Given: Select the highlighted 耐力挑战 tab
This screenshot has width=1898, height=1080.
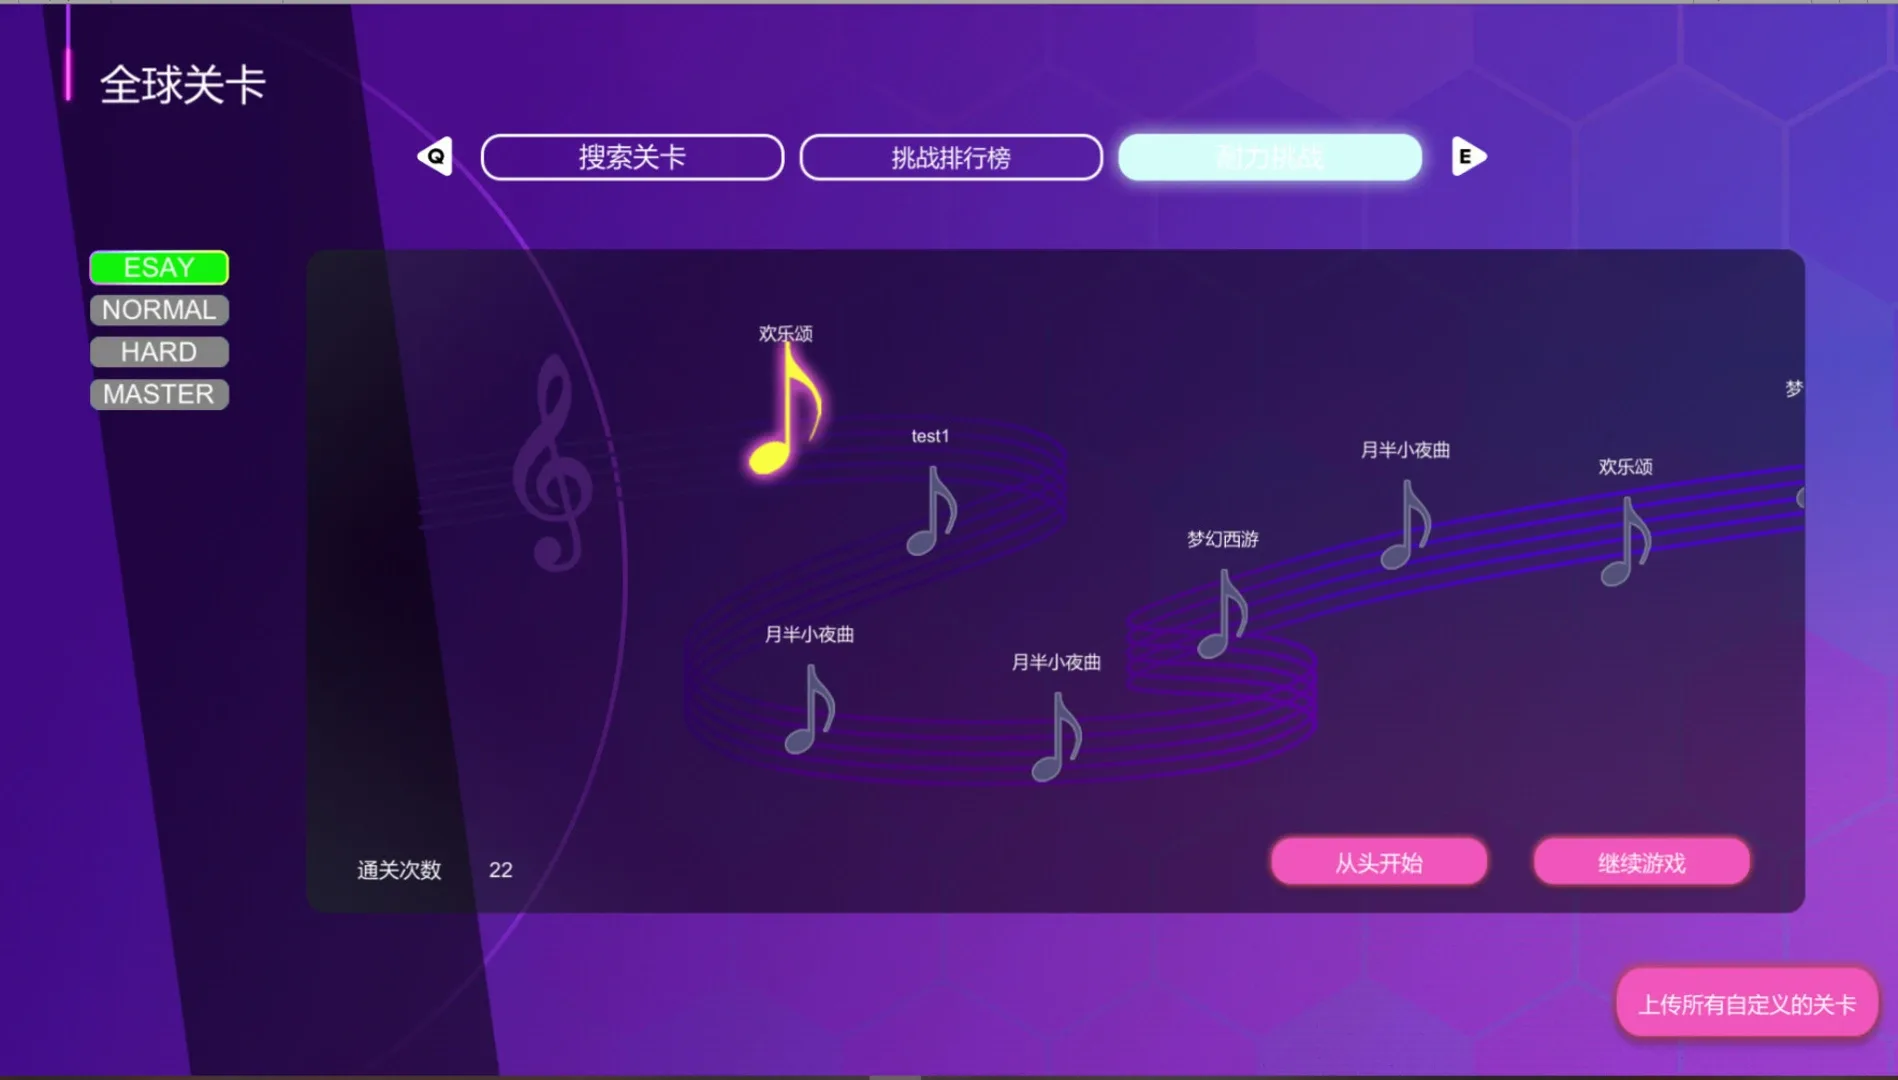Looking at the screenshot, I should click(1269, 157).
